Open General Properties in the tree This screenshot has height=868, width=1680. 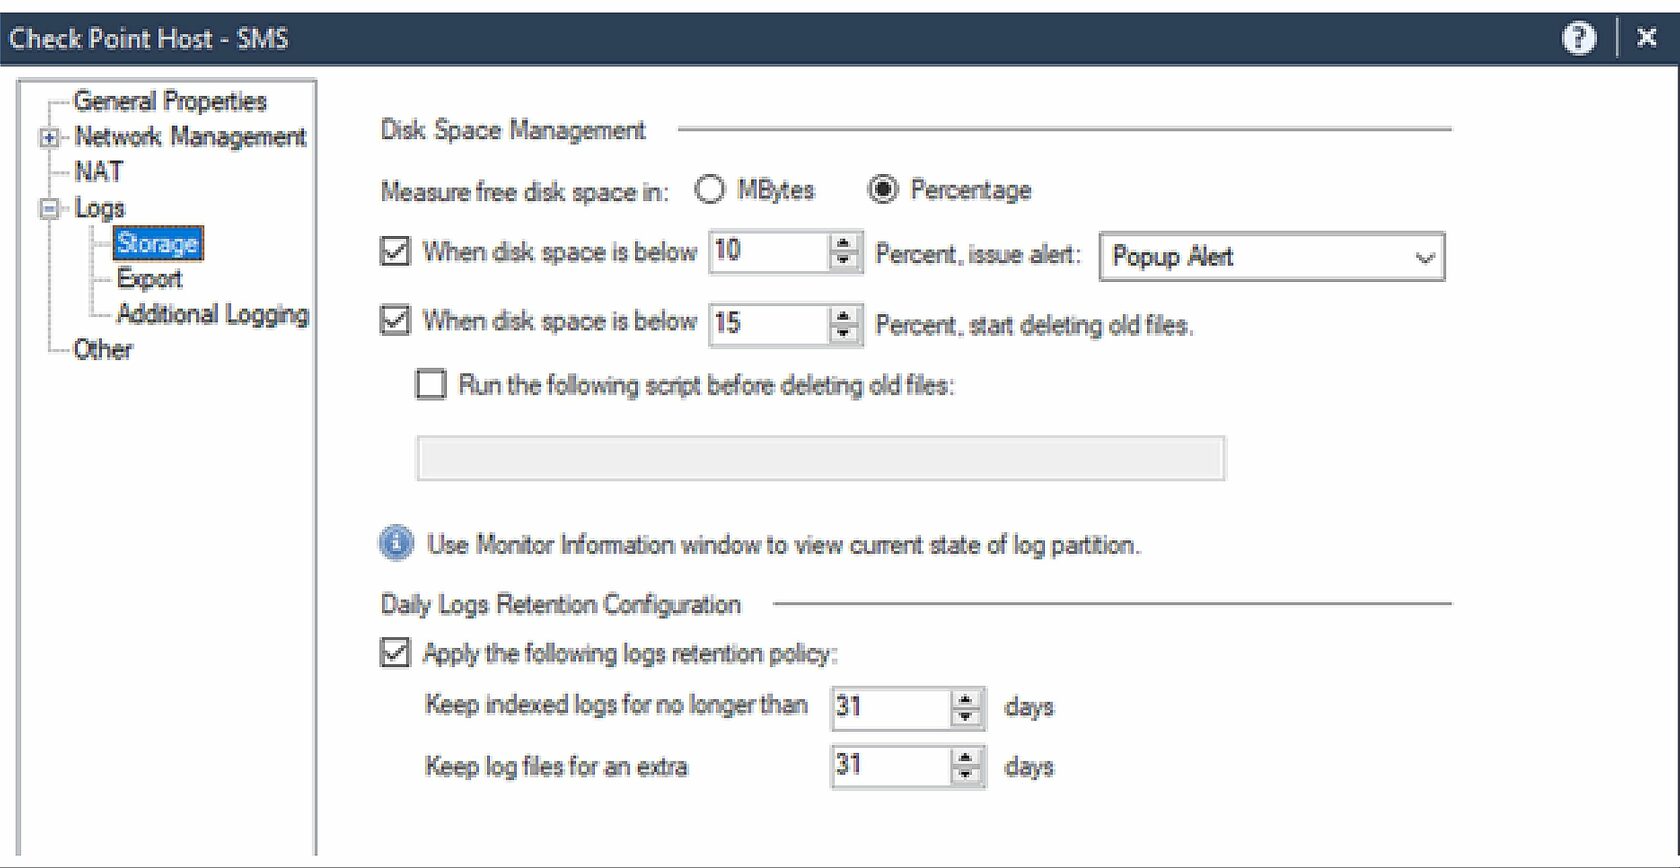coord(170,102)
